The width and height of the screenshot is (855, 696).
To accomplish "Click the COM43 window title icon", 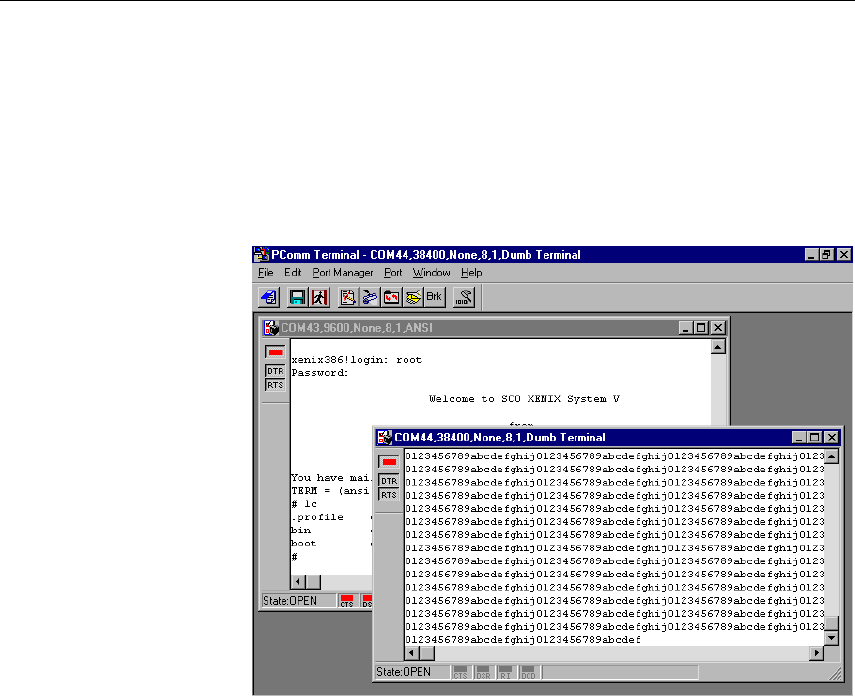I will 271,328.
